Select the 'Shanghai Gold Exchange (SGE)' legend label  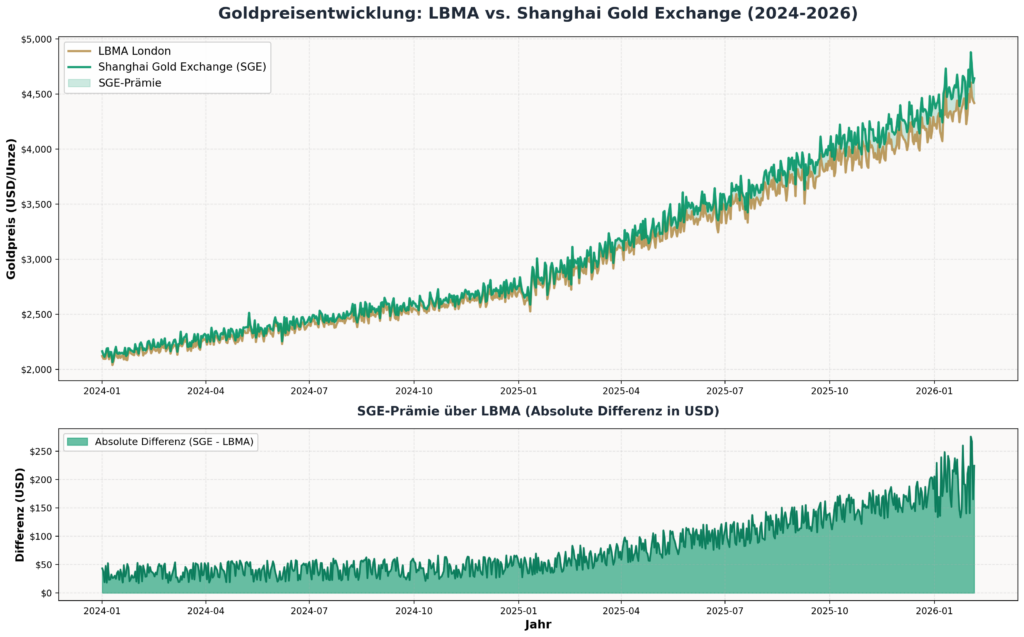coord(182,67)
